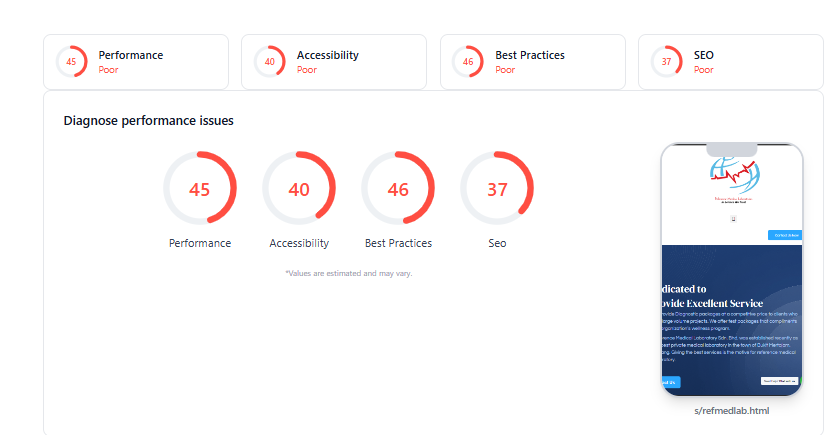Click the small 37 score ring icon
The width and height of the screenshot is (836, 435).
666,62
